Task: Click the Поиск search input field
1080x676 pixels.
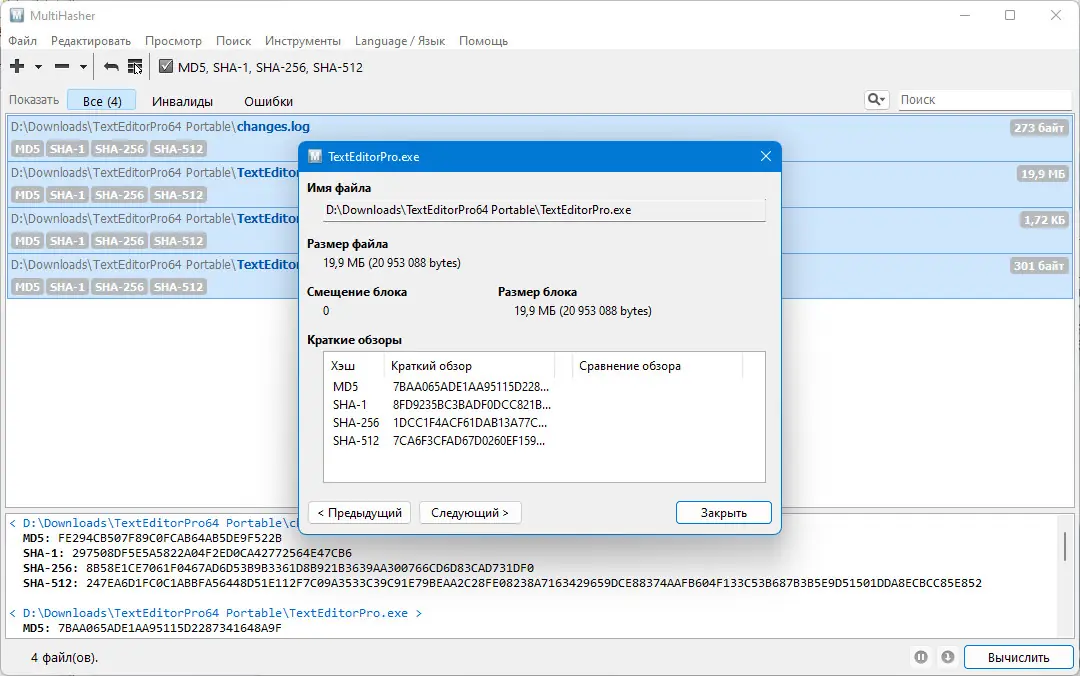Action: [985, 99]
